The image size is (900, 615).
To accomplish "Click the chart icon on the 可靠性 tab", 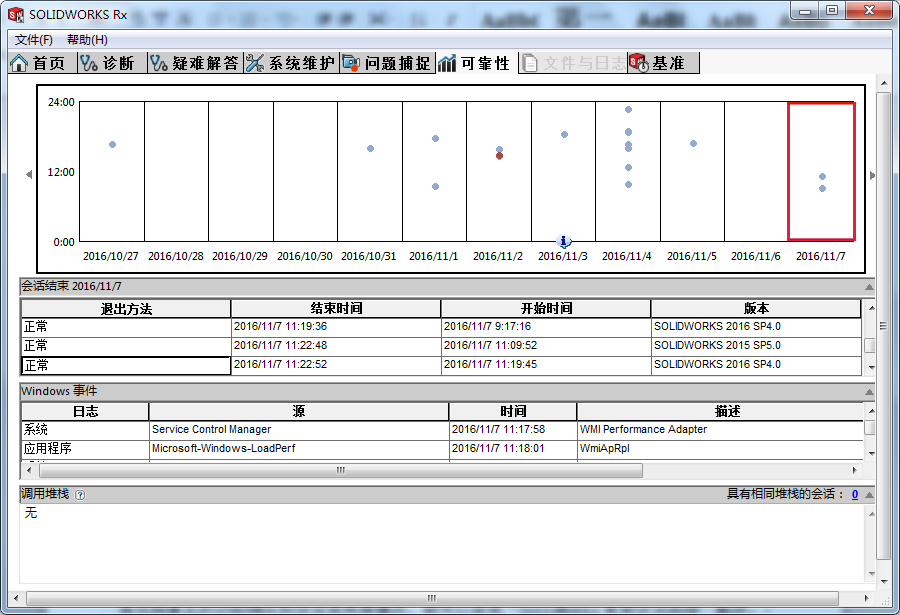I will coord(447,63).
